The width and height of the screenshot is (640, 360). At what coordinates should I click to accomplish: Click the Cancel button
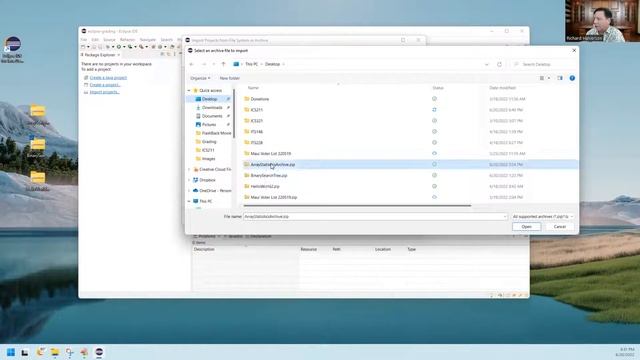tap(560, 227)
